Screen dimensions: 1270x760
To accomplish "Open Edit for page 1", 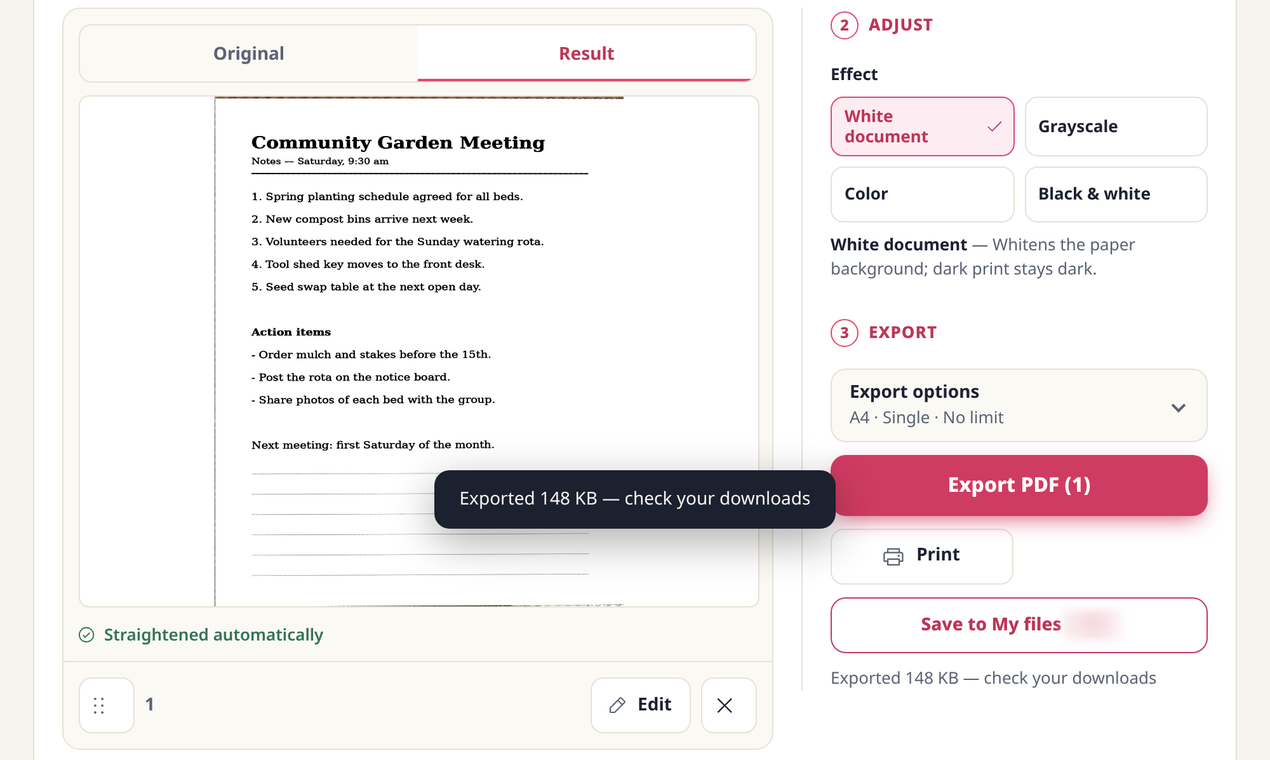I will [x=640, y=705].
